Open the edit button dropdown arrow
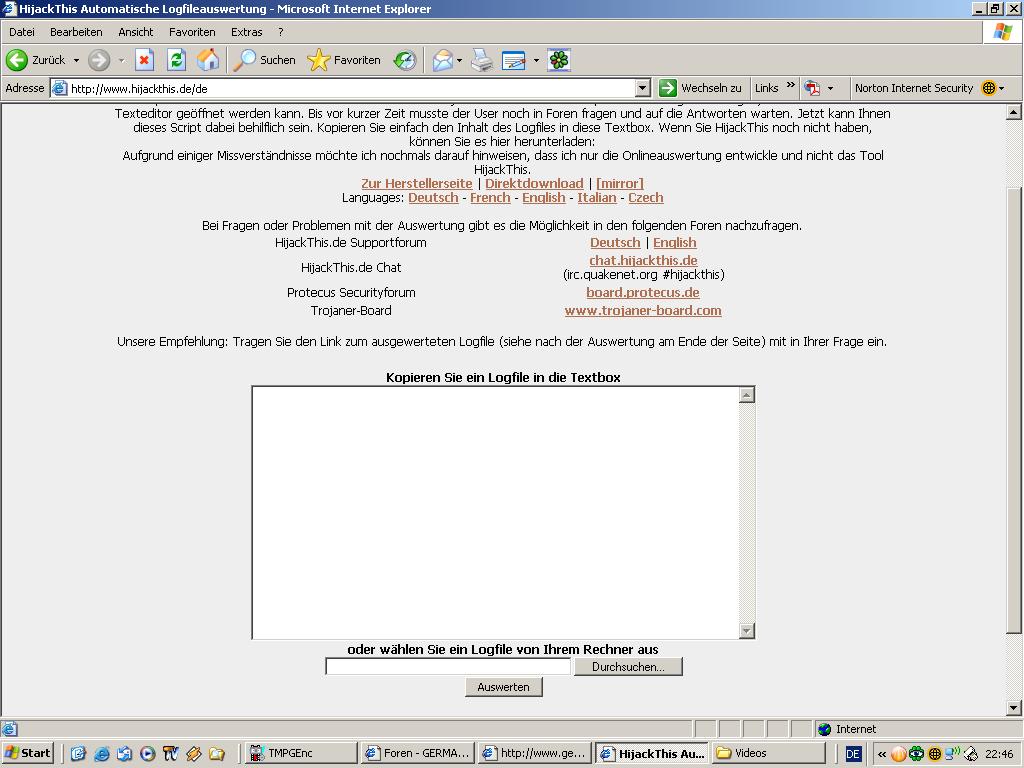The width and height of the screenshot is (1024, 768). [x=536, y=60]
